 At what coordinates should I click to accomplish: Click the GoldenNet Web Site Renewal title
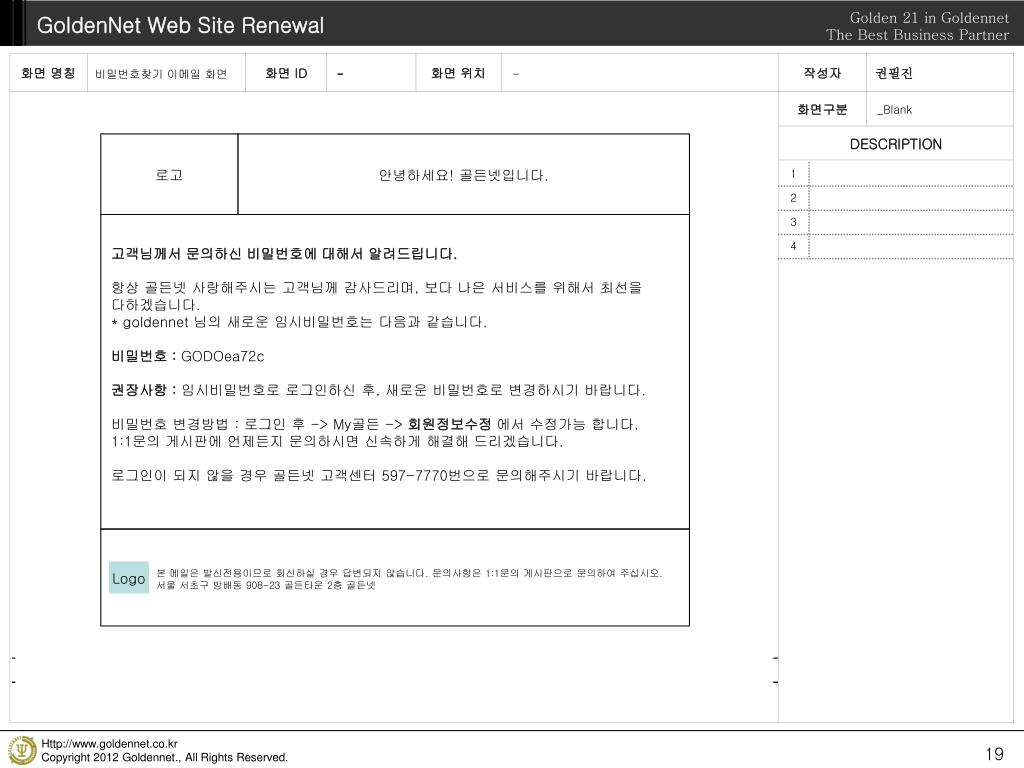click(x=180, y=25)
